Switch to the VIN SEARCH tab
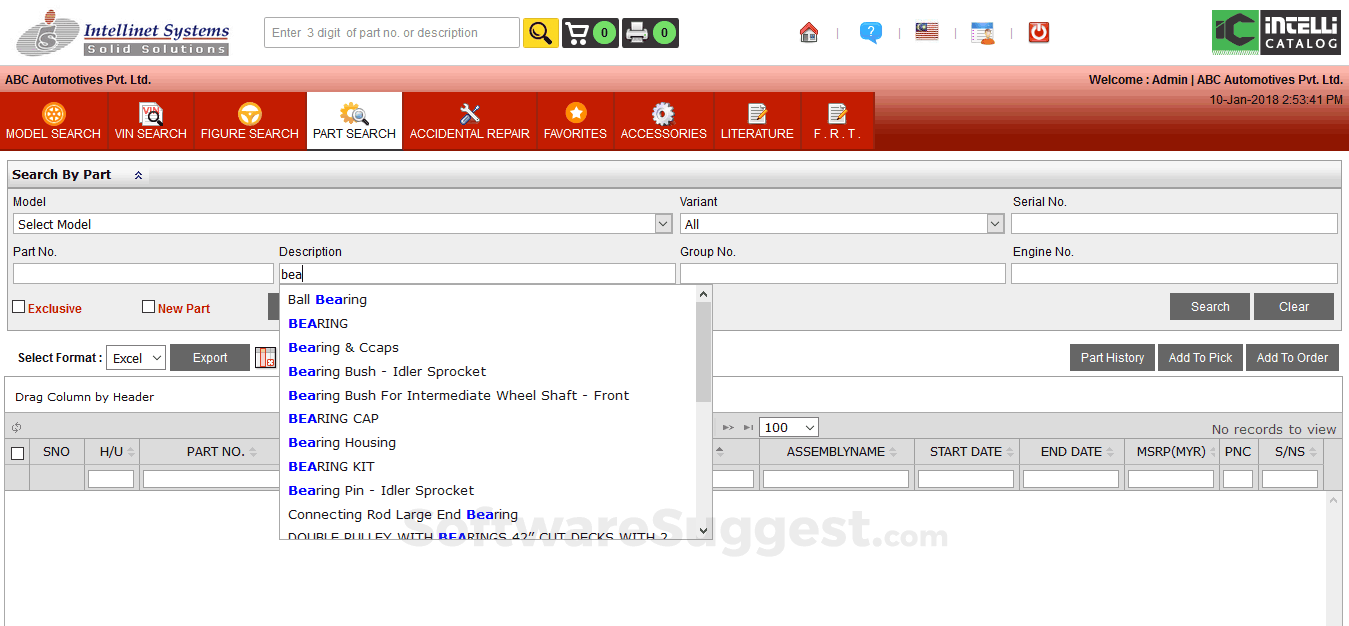The height and width of the screenshot is (626, 1349). [x=151, y=121]
